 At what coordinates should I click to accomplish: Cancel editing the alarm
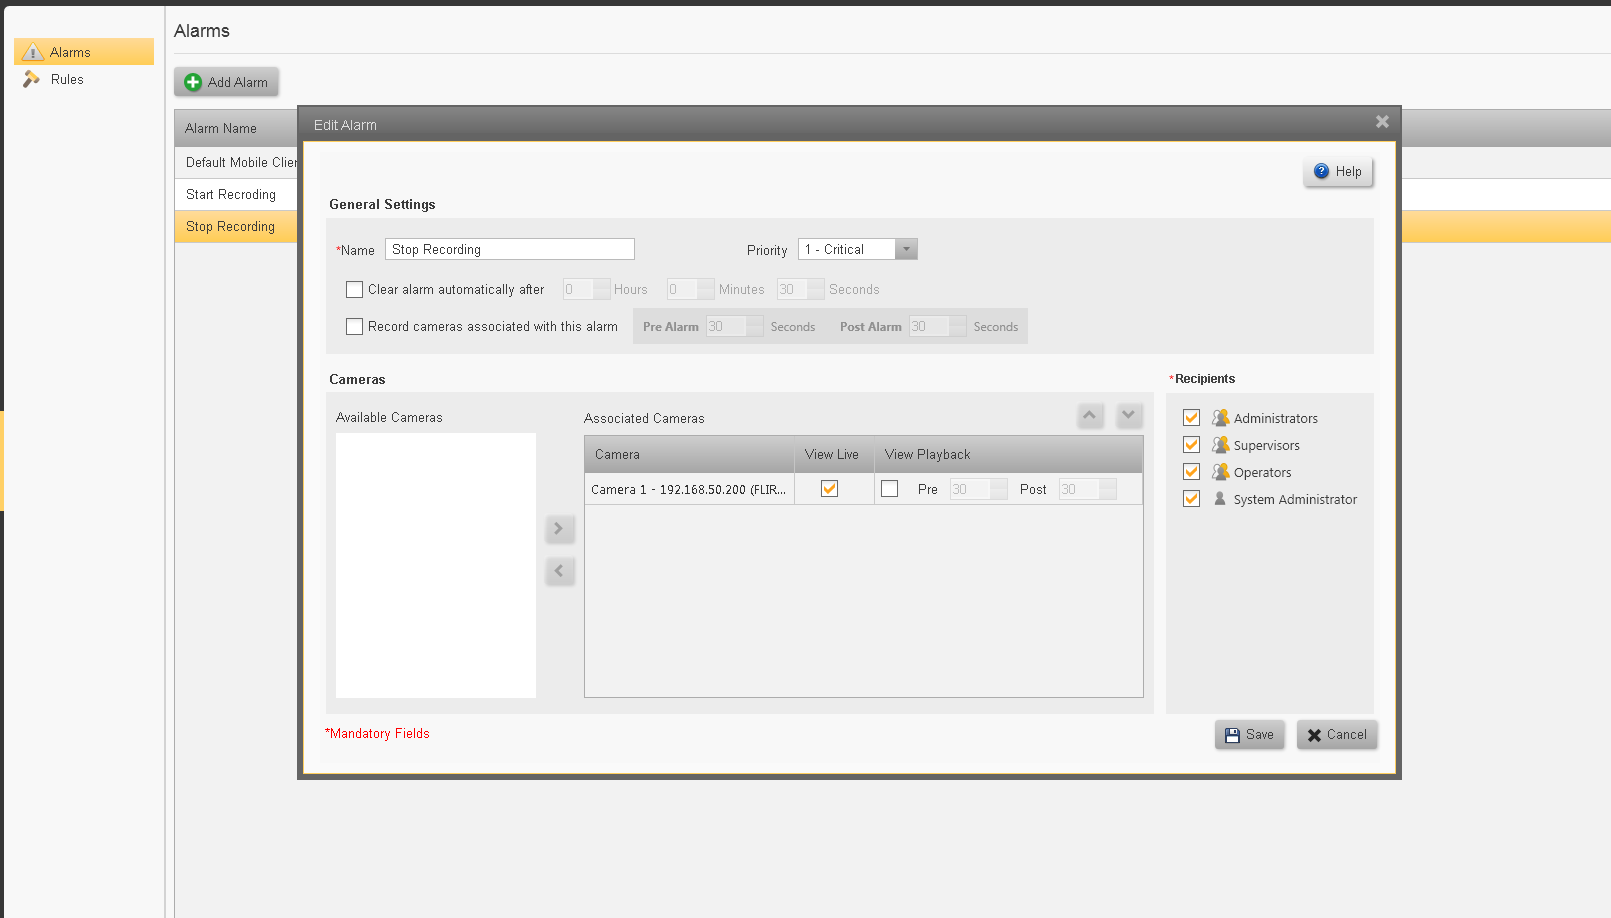coord(1336,735)
